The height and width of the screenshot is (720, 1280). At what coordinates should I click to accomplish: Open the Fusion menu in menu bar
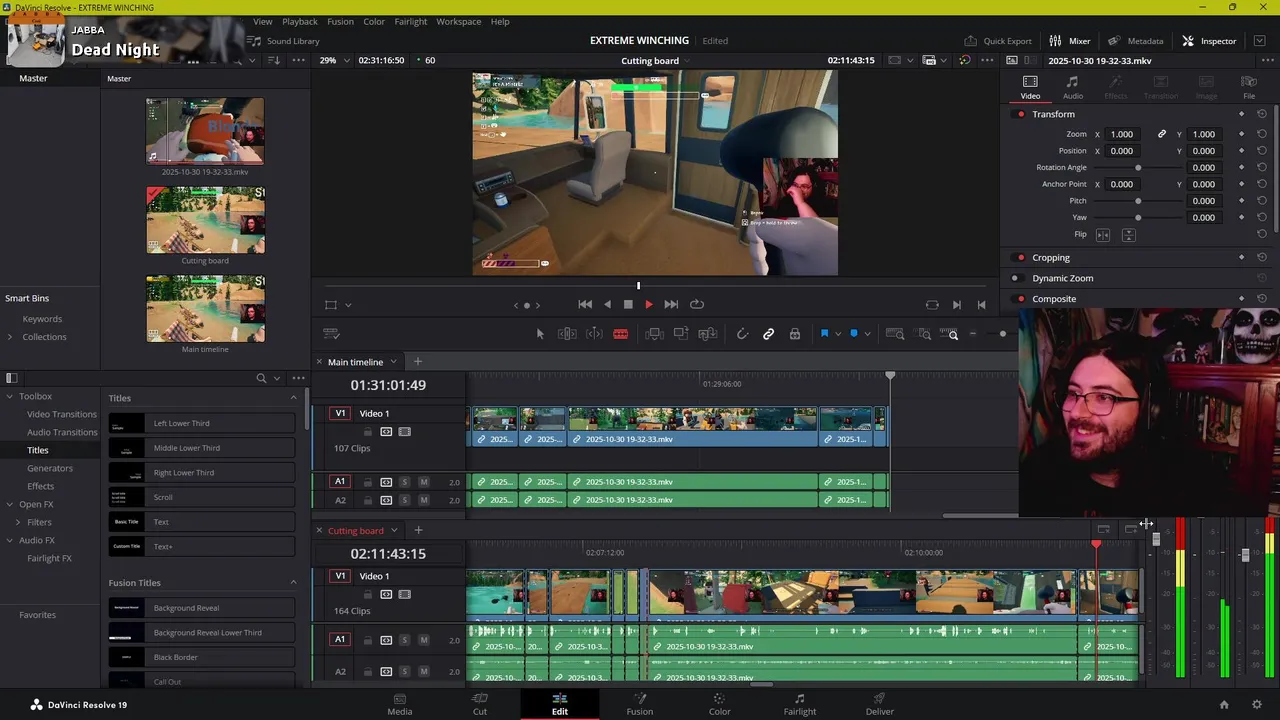[x=340, y=21]
